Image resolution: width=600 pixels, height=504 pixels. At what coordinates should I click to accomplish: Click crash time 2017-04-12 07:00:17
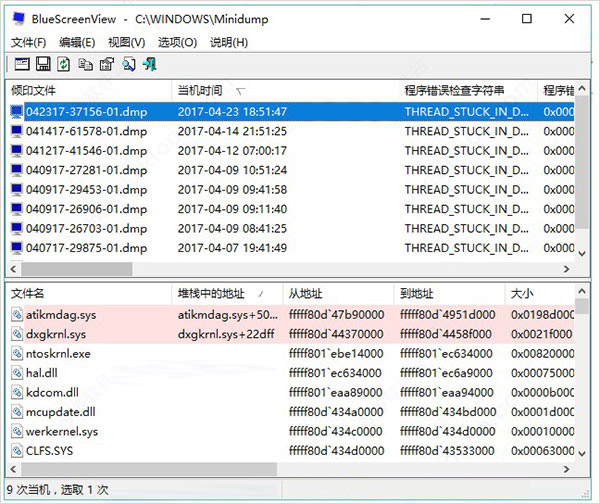[x=232, y=151]
